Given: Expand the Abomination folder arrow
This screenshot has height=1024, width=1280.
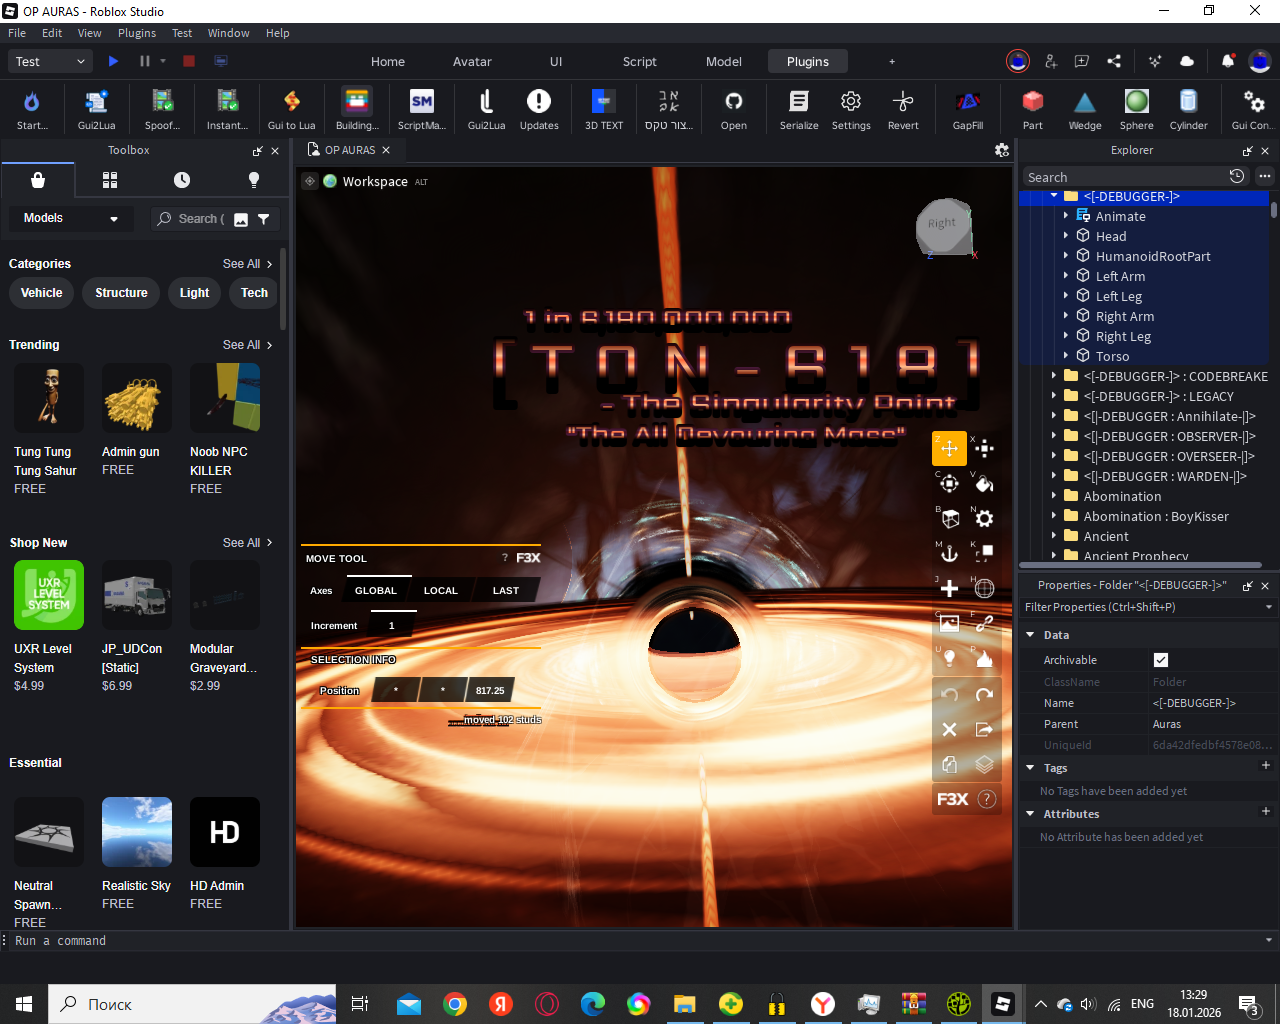Looking at the screenshot, I should pos(1054,496).
